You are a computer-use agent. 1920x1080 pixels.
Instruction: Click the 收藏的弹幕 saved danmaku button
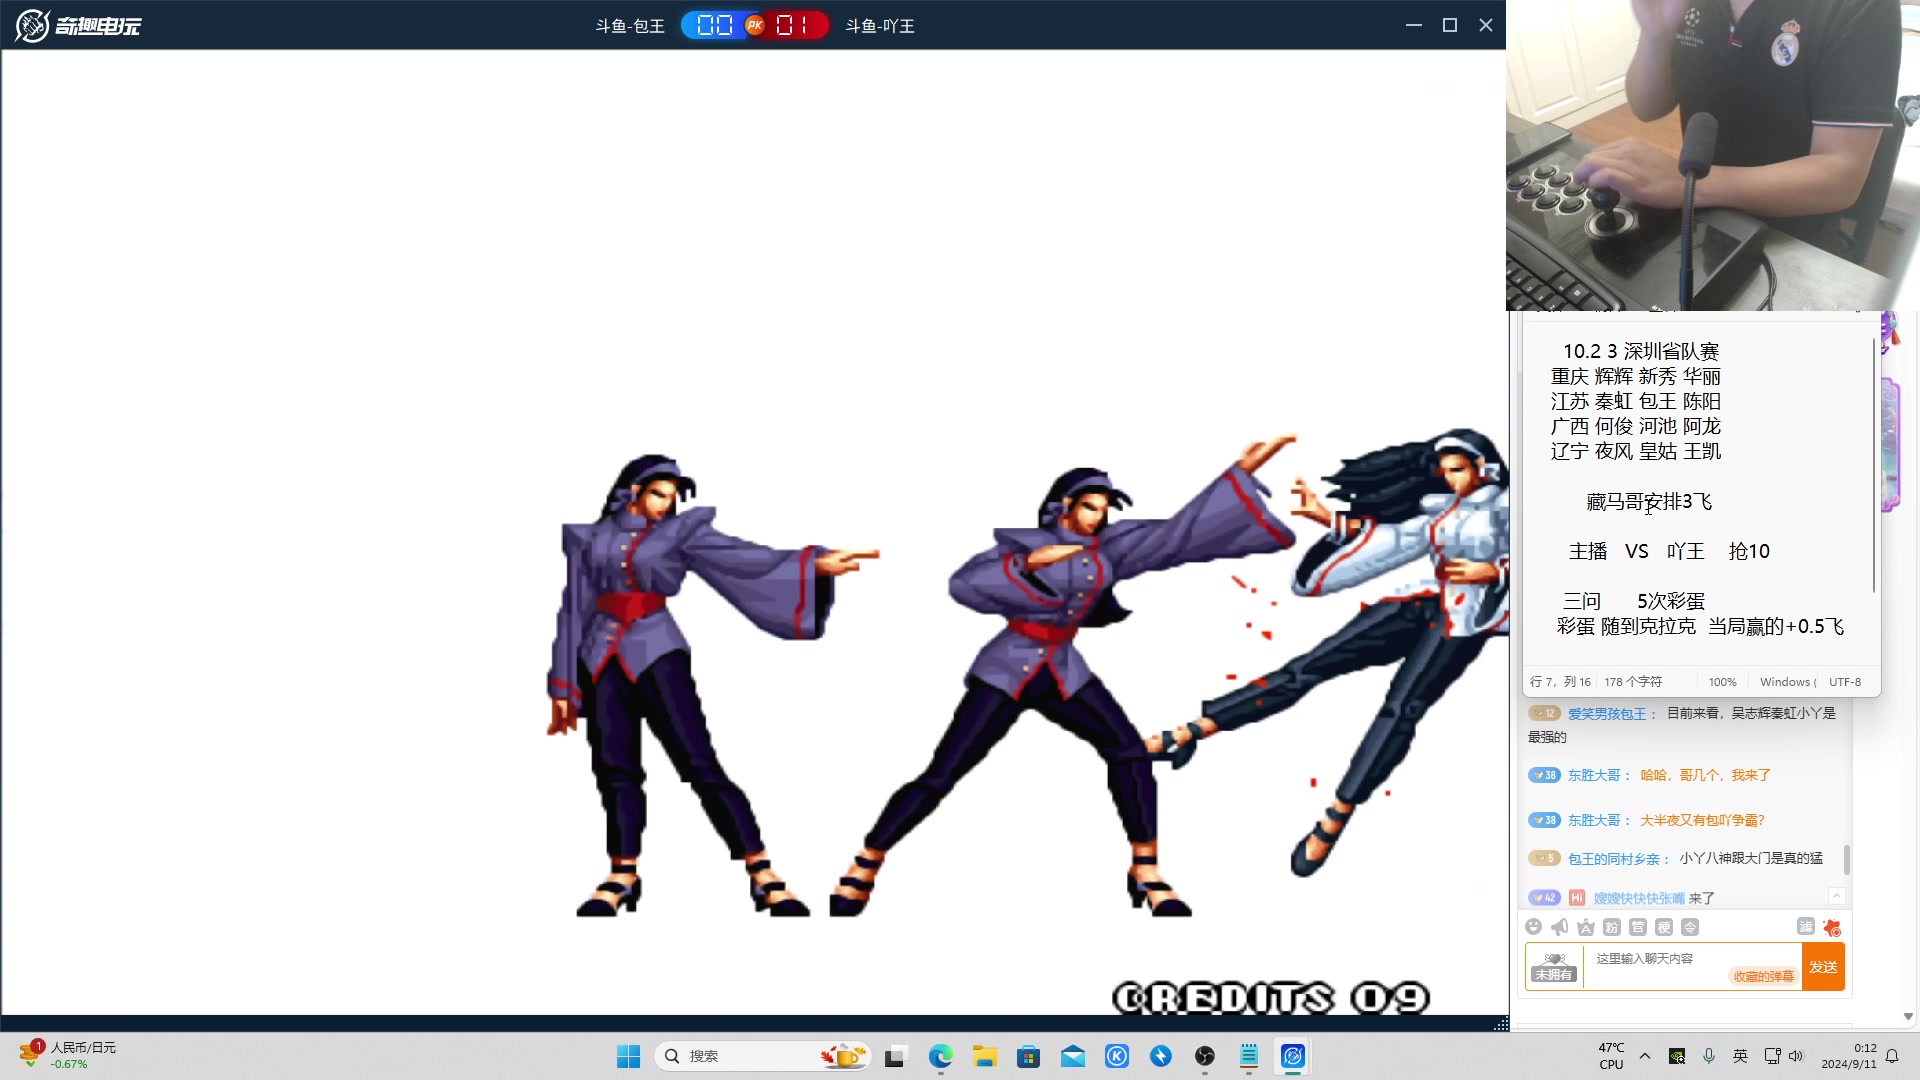(1763, 976)
